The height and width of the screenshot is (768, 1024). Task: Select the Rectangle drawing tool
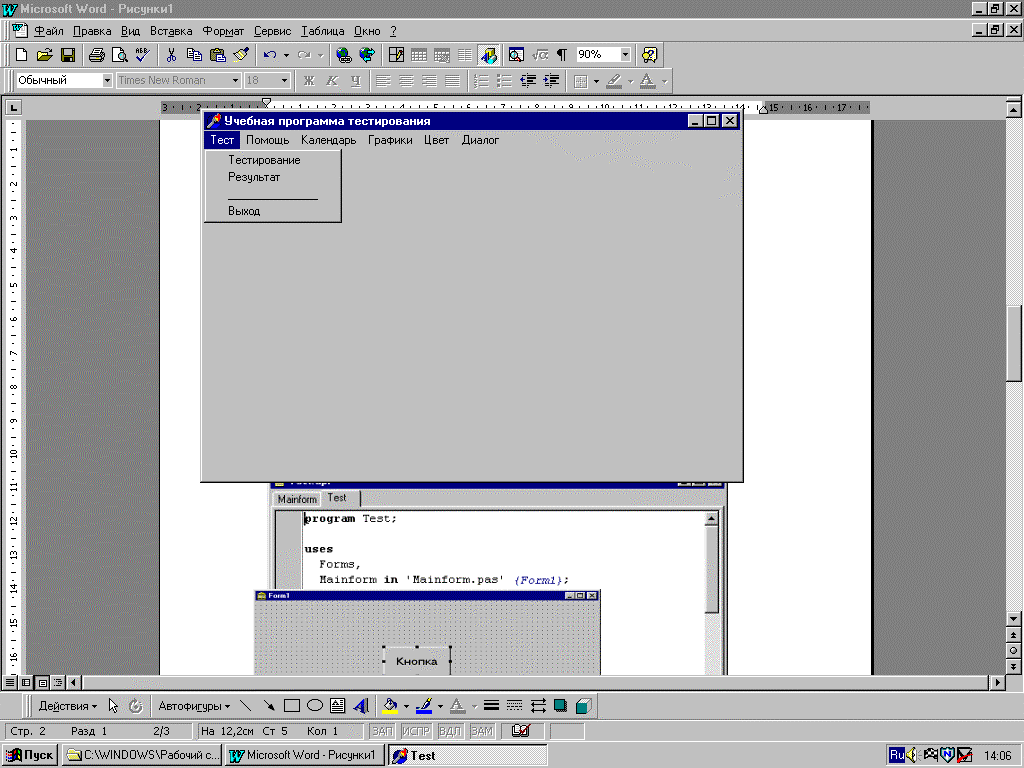[292, 706]
